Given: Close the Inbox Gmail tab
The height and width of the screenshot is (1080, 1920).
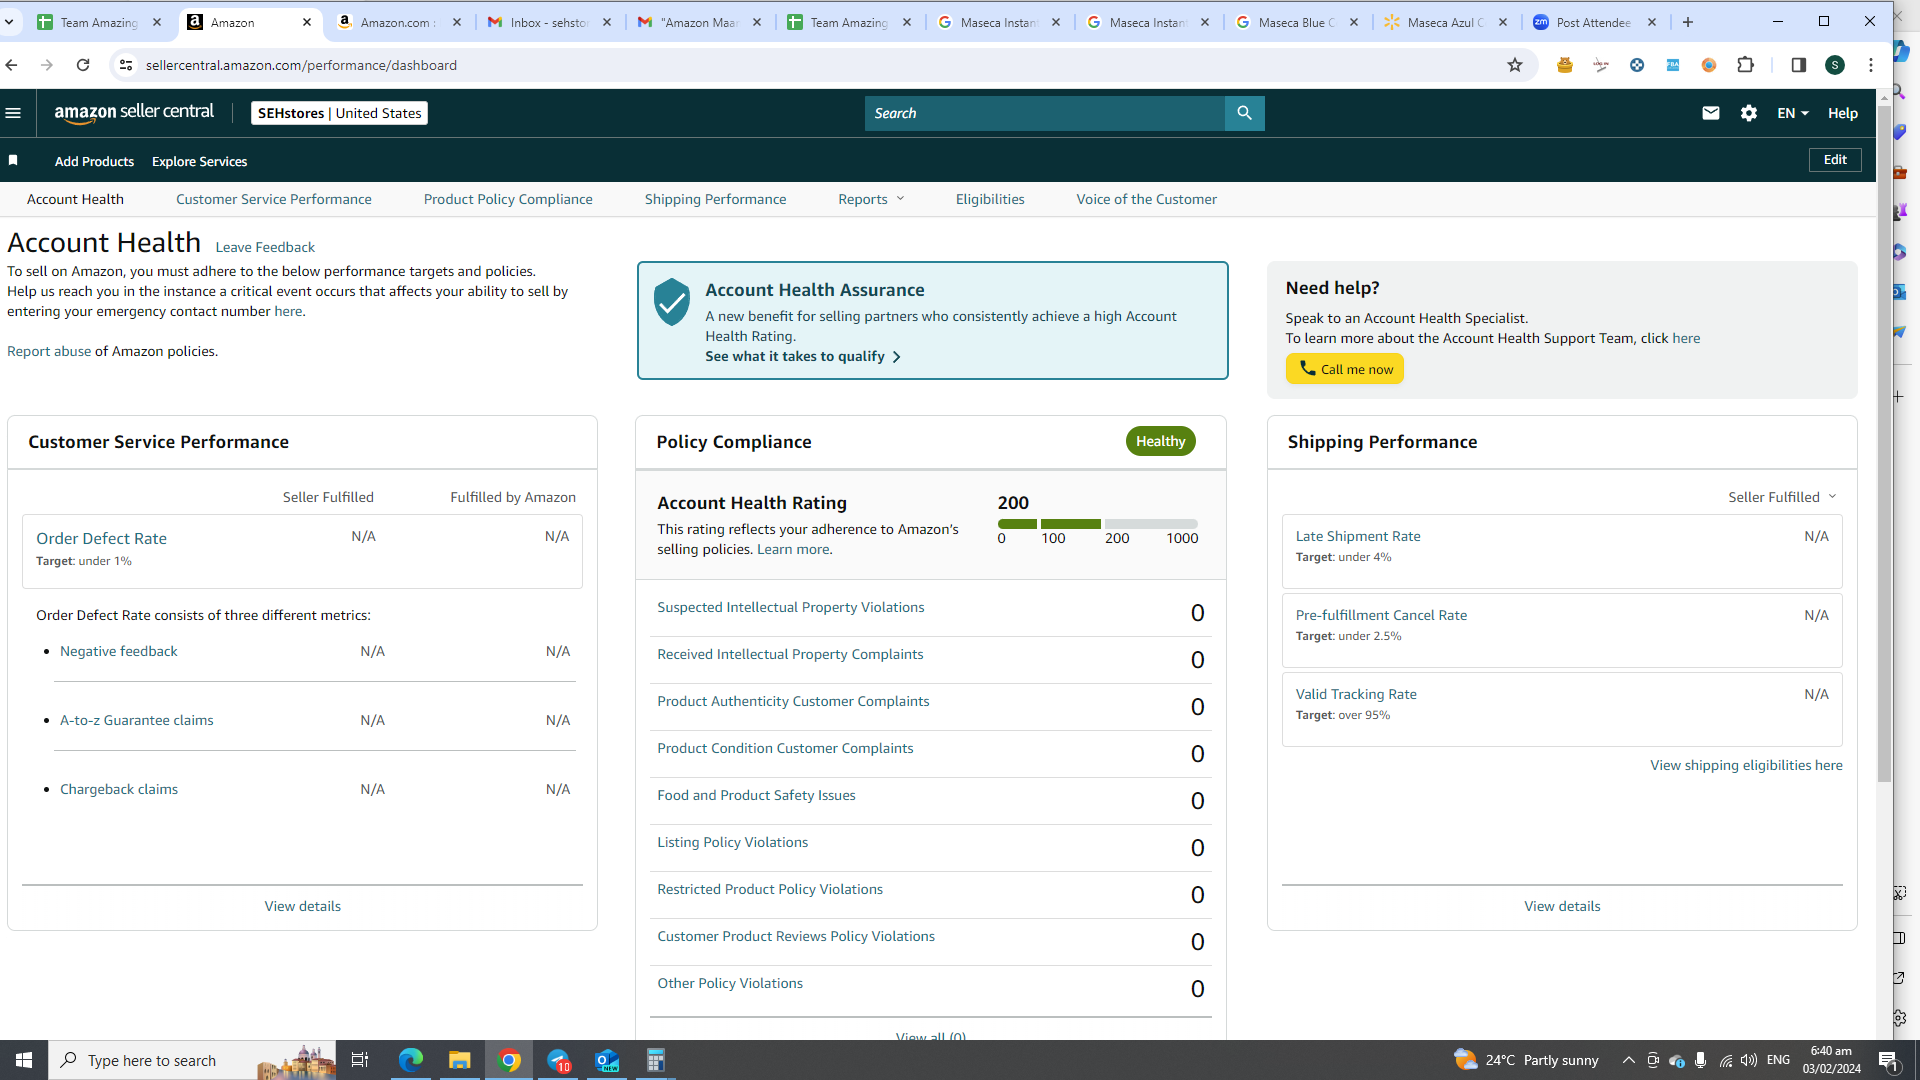Looking at the screenshot, I should (x=607, y=22).
